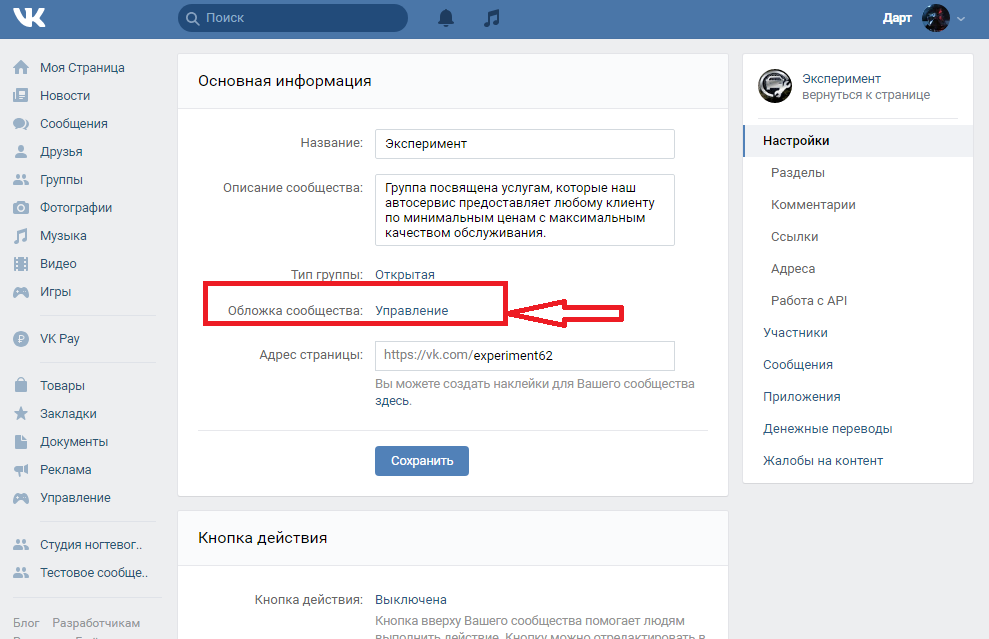Open Управление link for community cover
The width and height of the screenshot is (989, 639).
pos(411,311)
